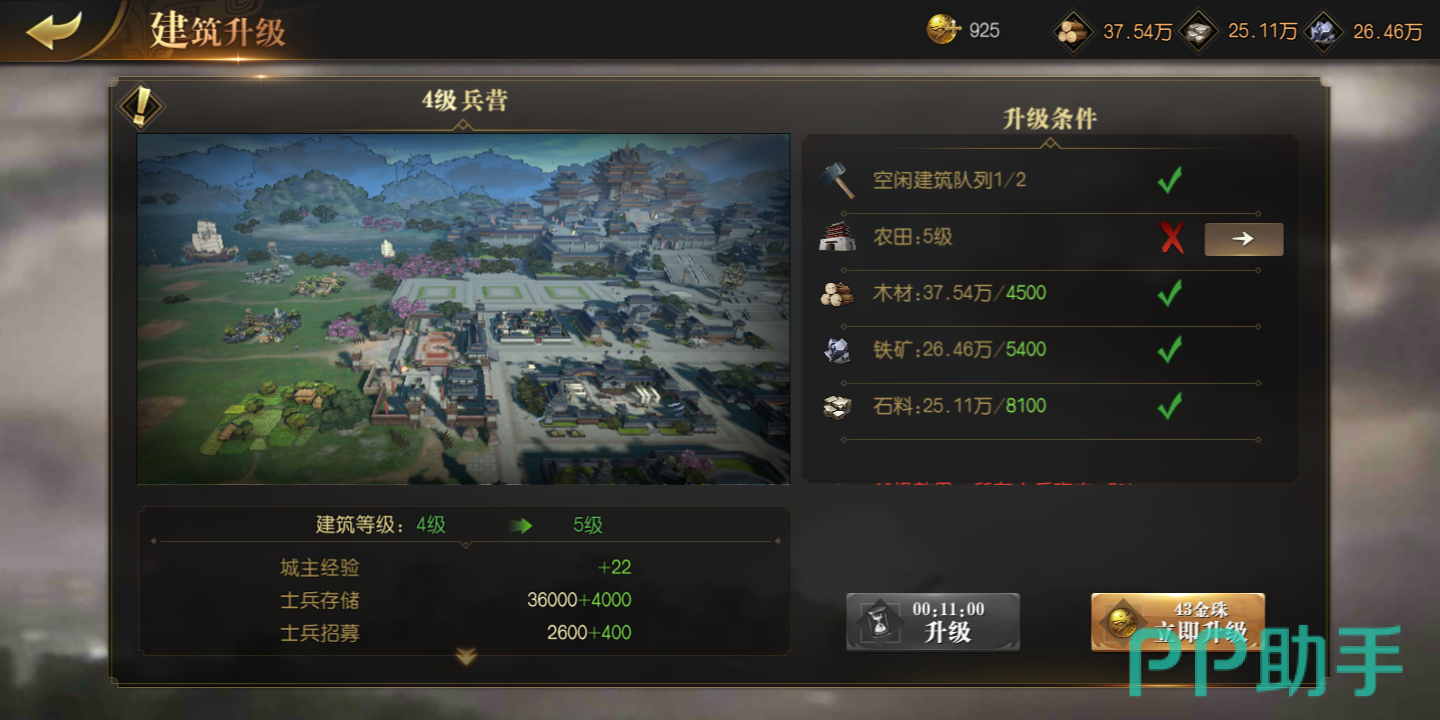Expand under the 升级条件 header notch
The height and width of the screenshot is (720, 1440).
(x=1050, y=143)
